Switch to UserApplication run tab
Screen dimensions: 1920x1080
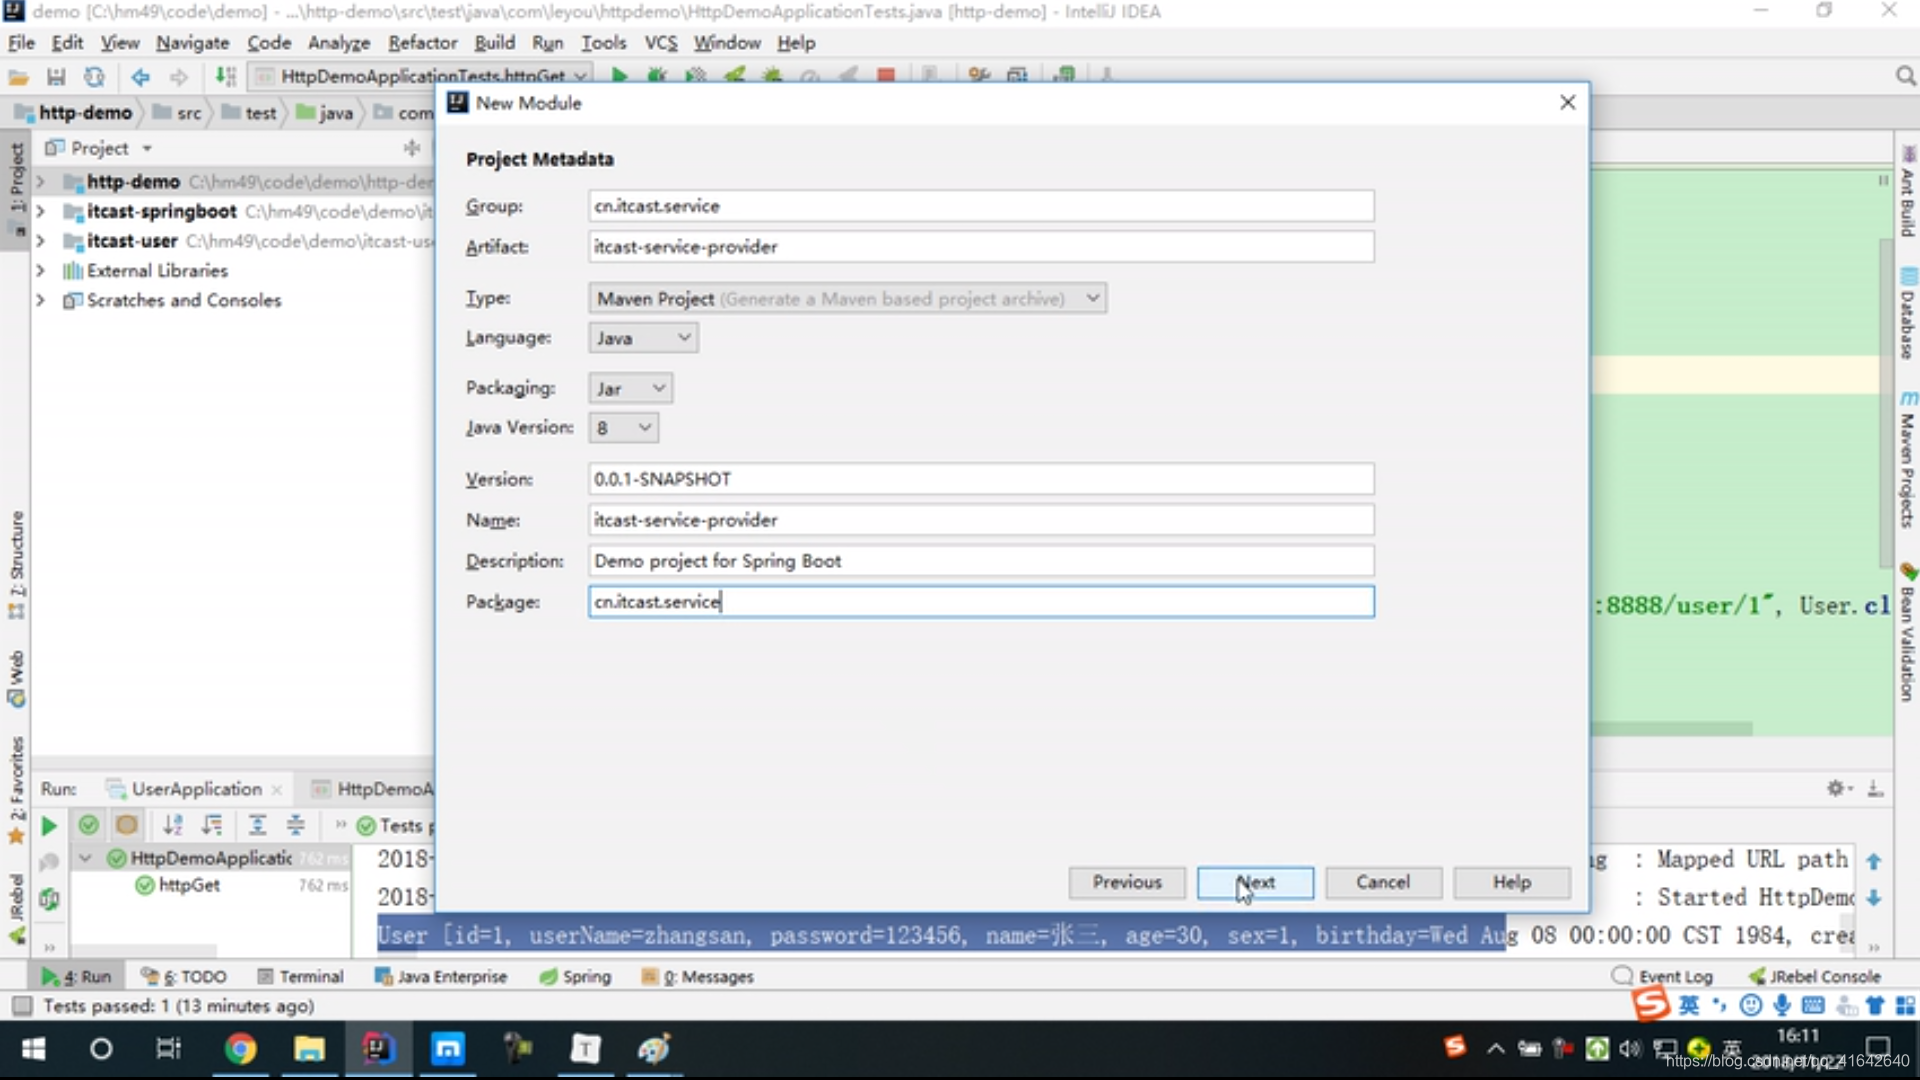[x=196, y=789]
